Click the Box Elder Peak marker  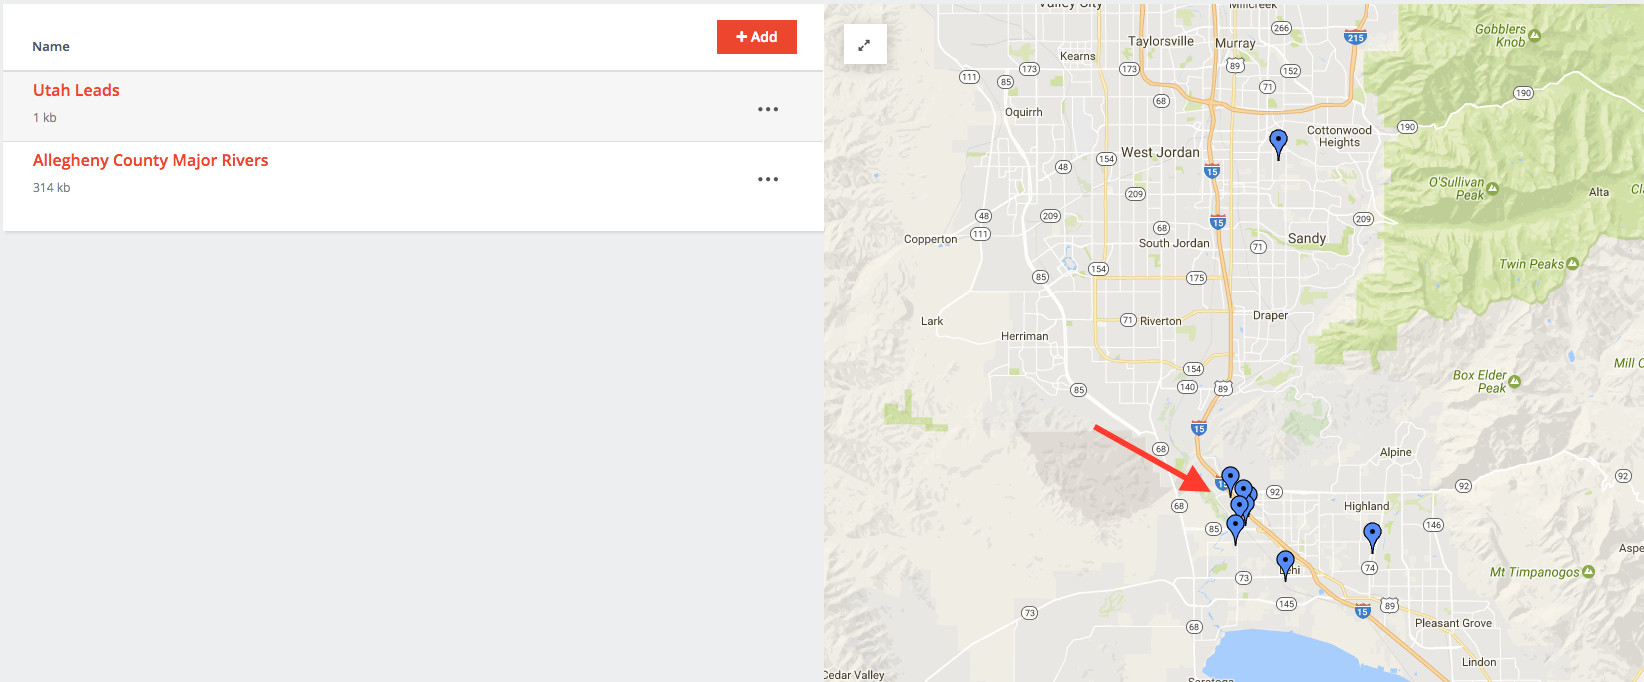[x=1514, y=382]
